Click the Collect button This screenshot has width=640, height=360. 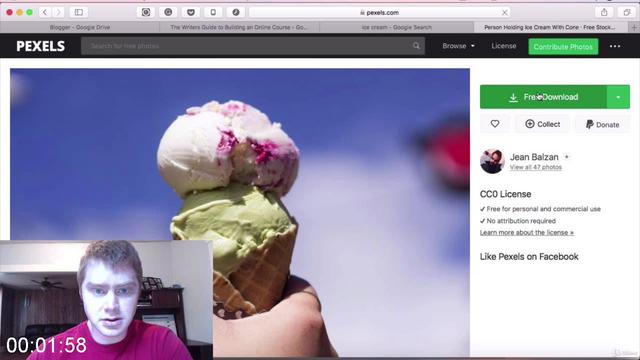click(x=542, y=124)
